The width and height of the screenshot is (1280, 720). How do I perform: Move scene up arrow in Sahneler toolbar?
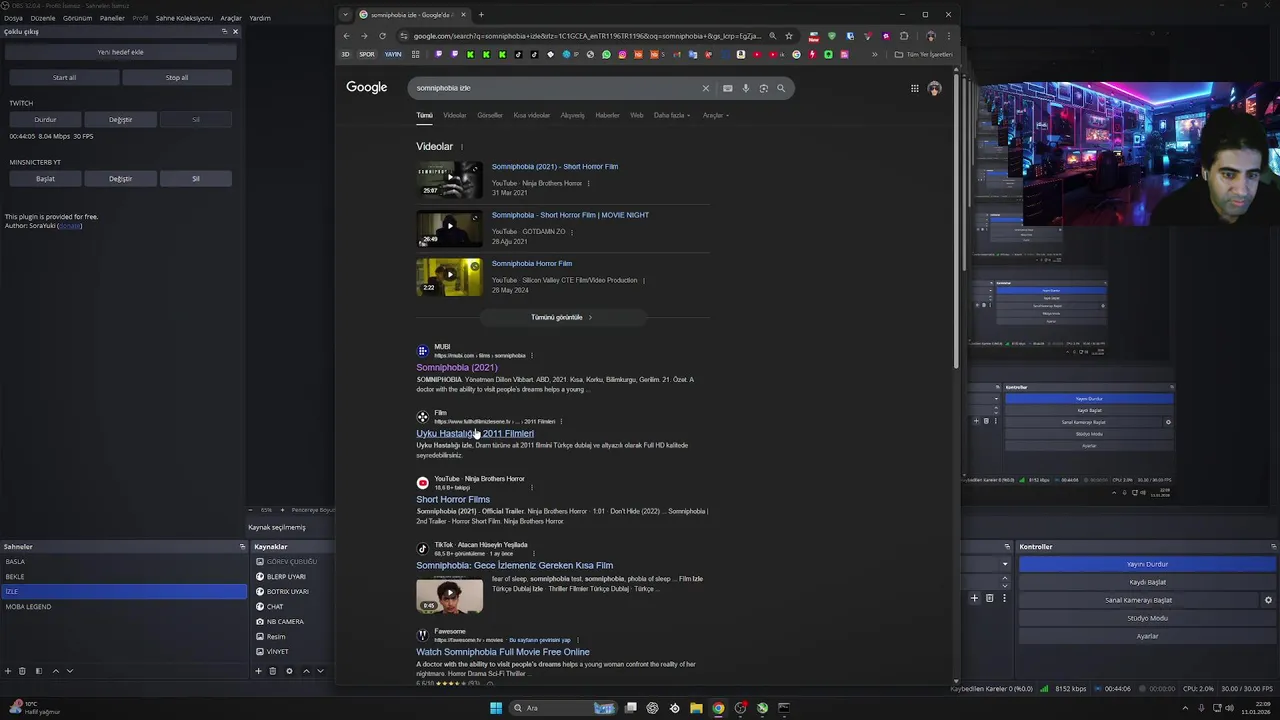coord(56,671)
